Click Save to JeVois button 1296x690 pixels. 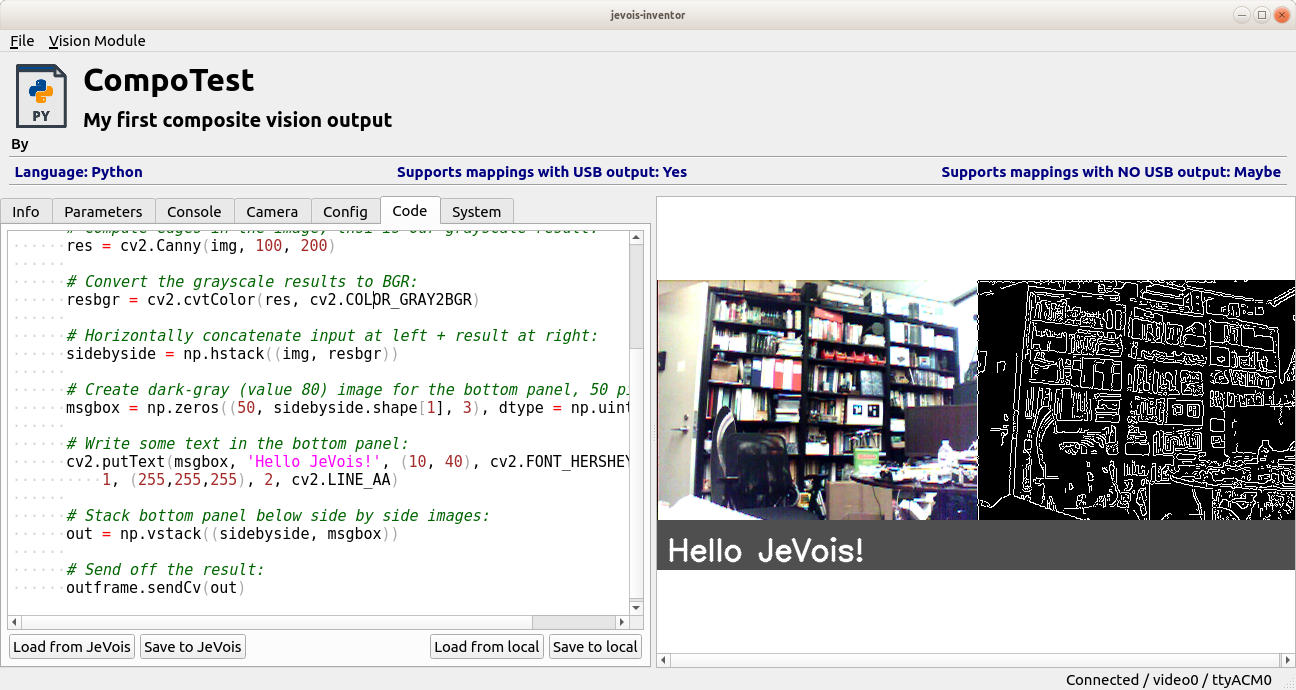coord(193,647)
